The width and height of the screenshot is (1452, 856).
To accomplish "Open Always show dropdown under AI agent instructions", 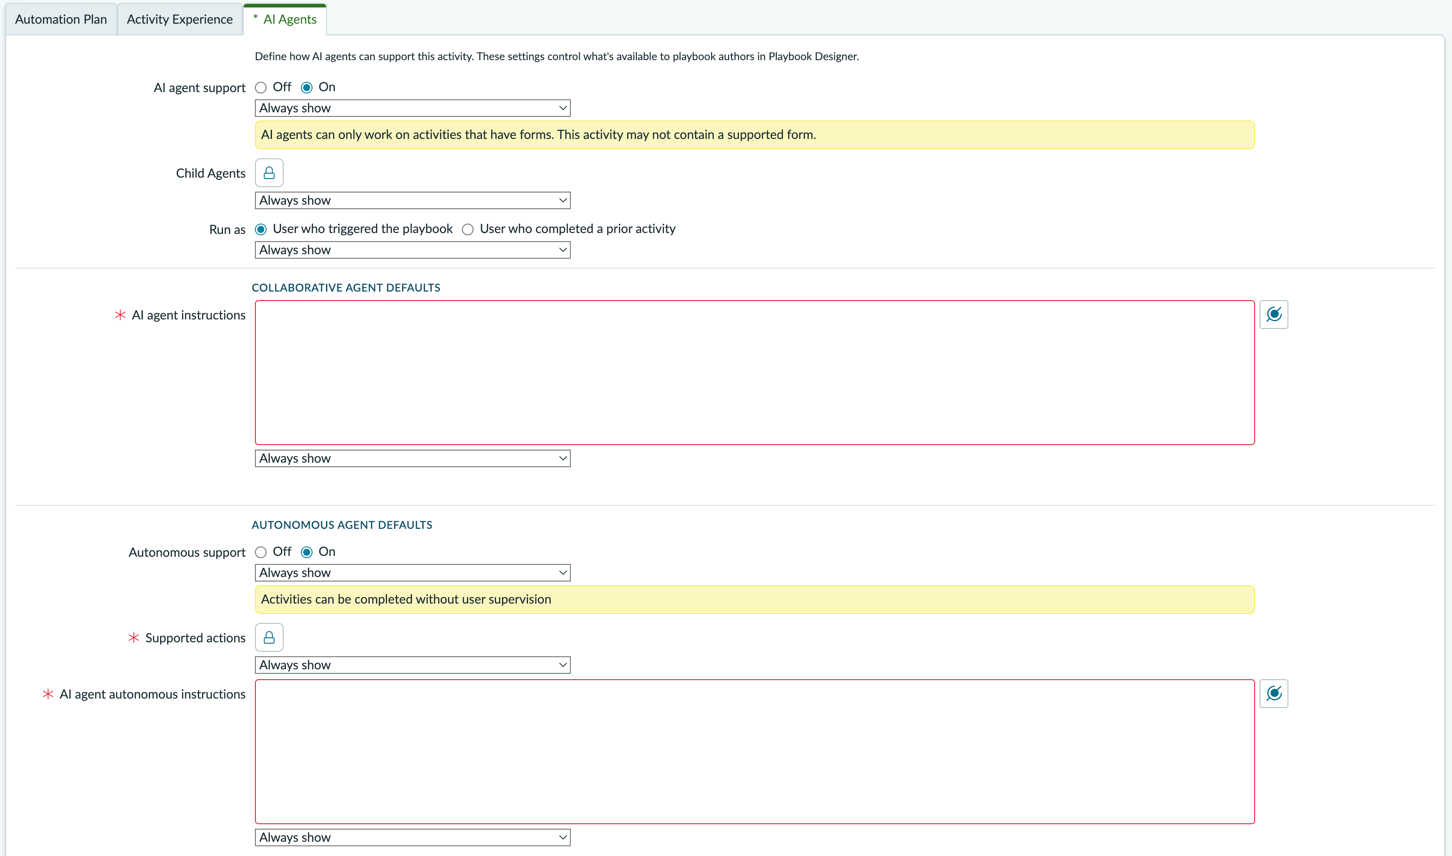I will (412, 458).
